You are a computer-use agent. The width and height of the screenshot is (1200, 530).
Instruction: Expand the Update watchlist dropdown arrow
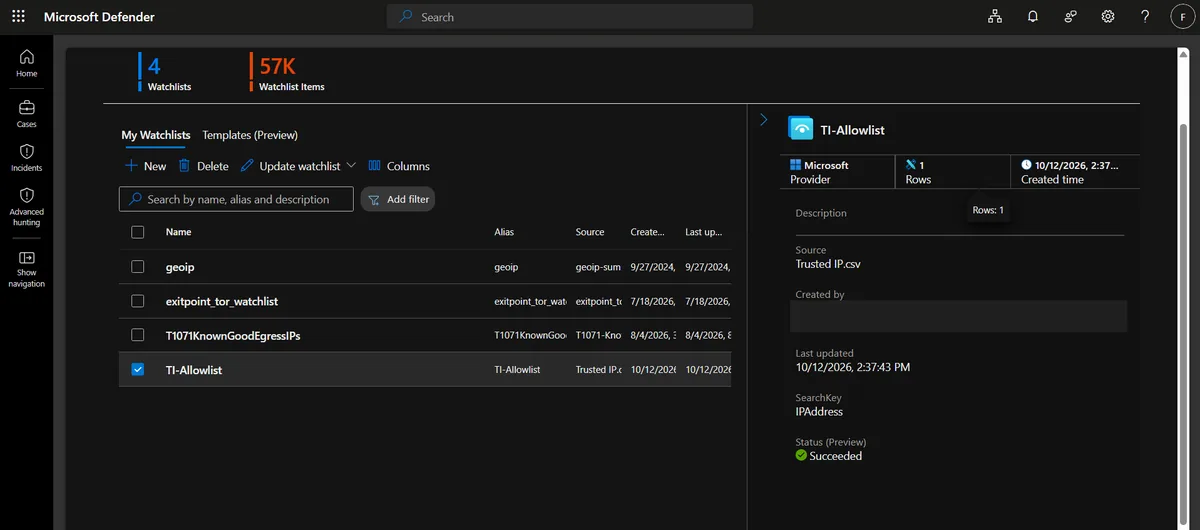point(351,166)
